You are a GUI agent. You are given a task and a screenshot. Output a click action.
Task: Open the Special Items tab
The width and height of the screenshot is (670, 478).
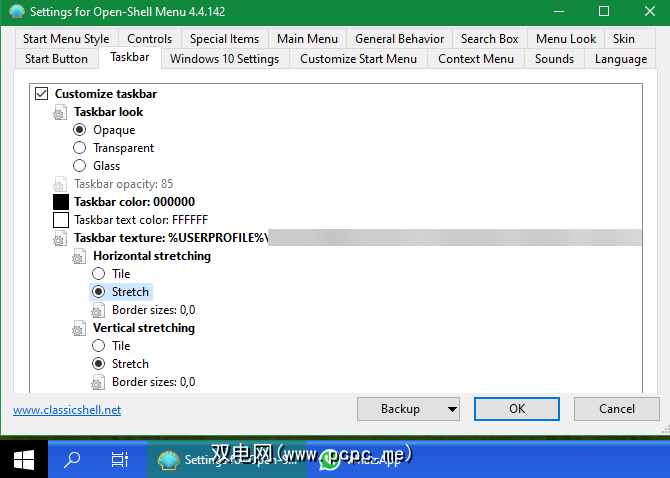click(224, 39)
